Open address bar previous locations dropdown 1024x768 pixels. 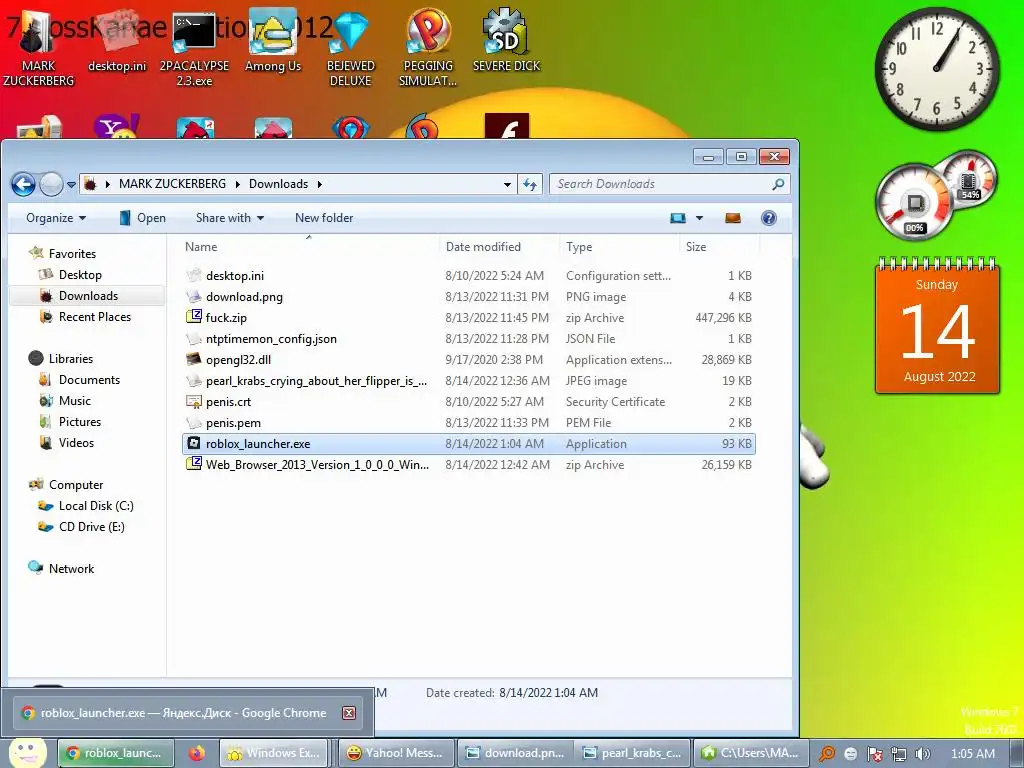(507, 184)
